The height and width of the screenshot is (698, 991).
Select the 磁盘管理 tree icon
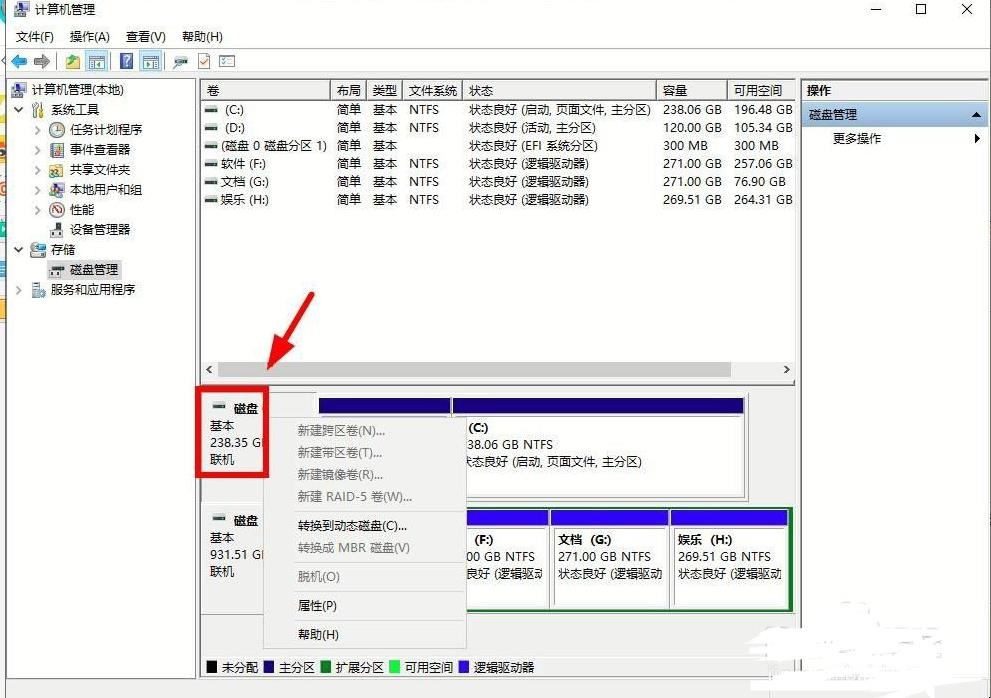(x=57, y=271)
